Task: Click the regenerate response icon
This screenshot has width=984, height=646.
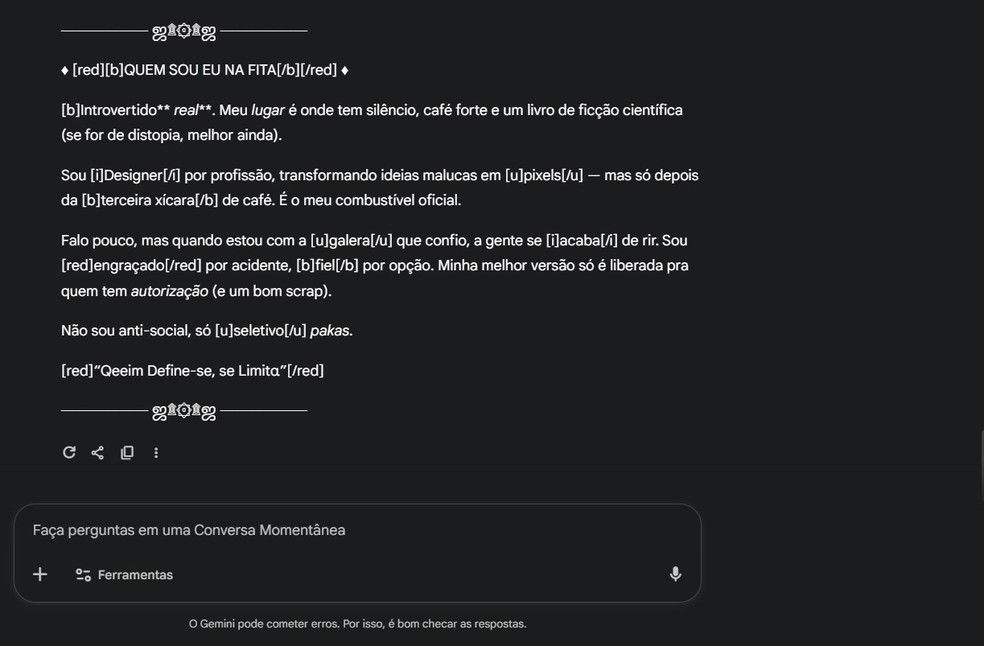Action: [69, 453]
